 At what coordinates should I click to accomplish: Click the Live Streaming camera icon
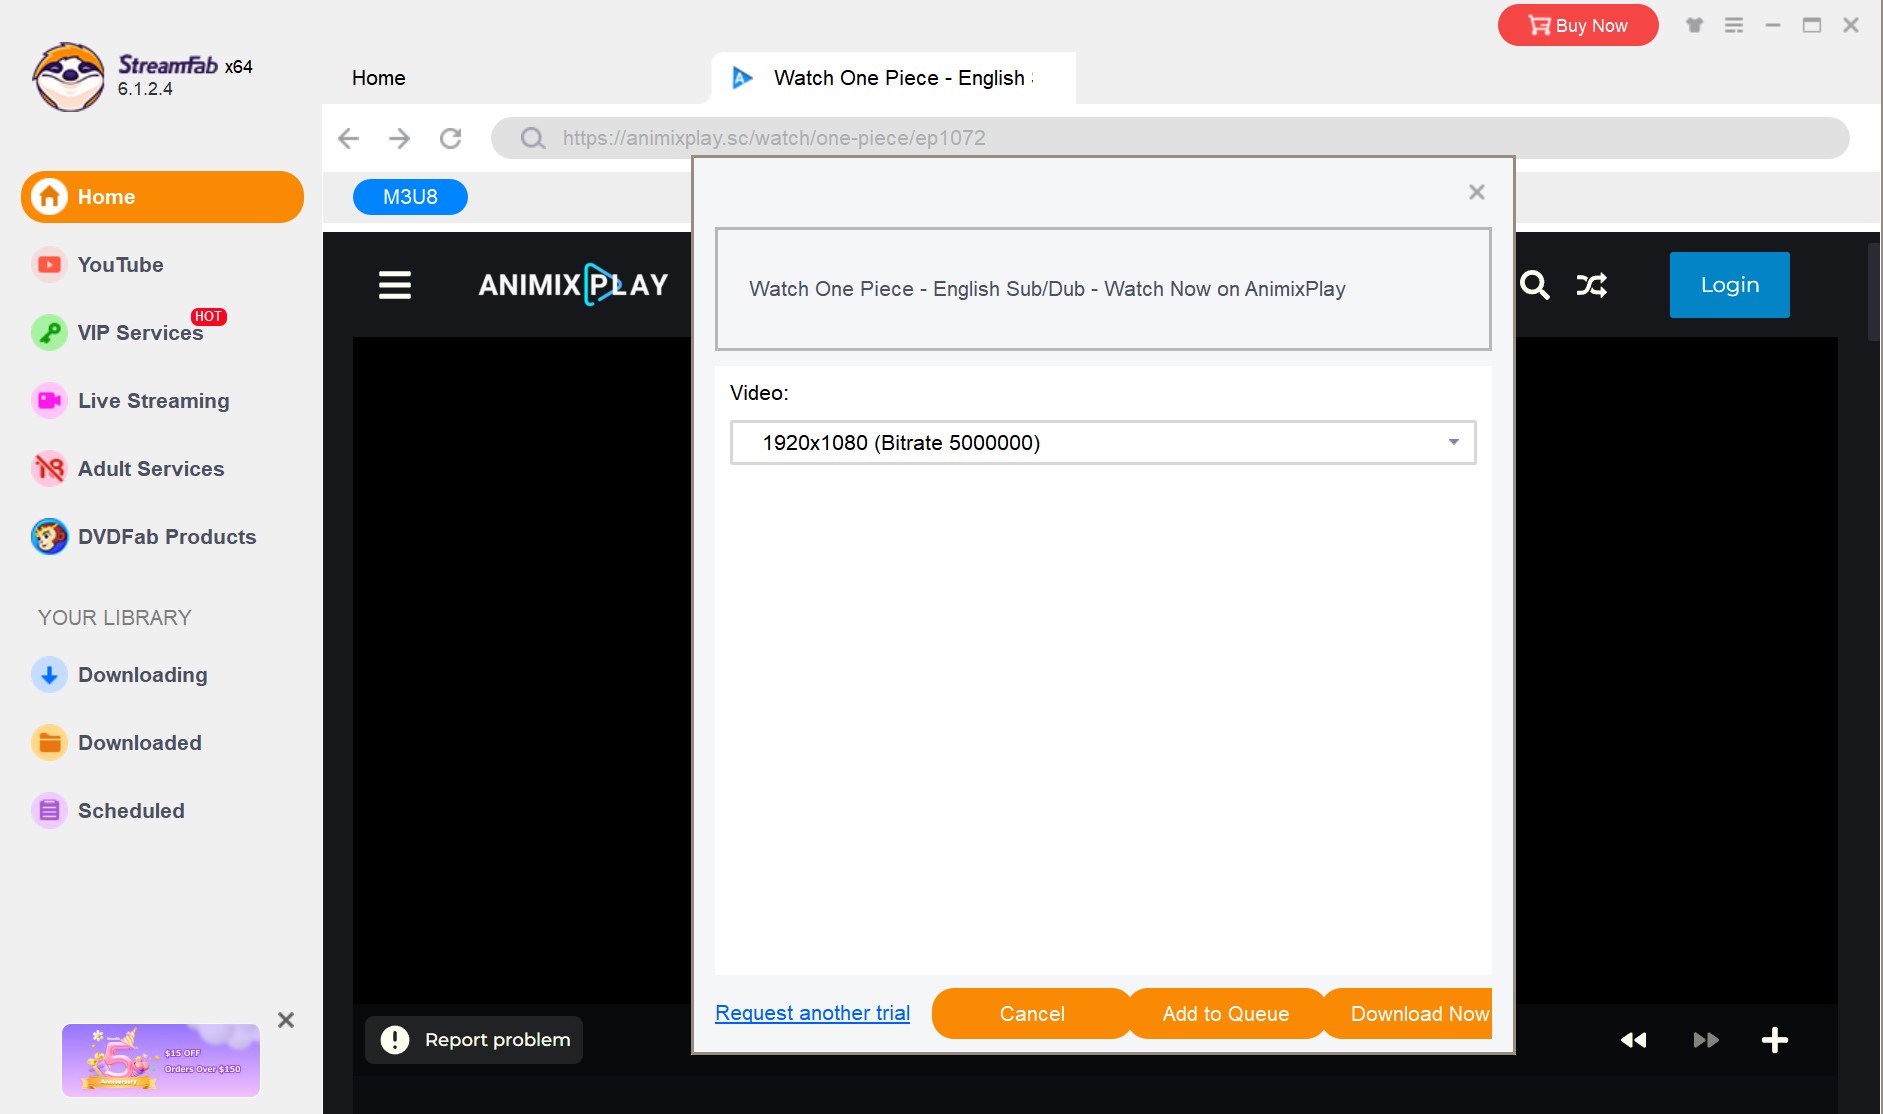click(x=49, y=401)
